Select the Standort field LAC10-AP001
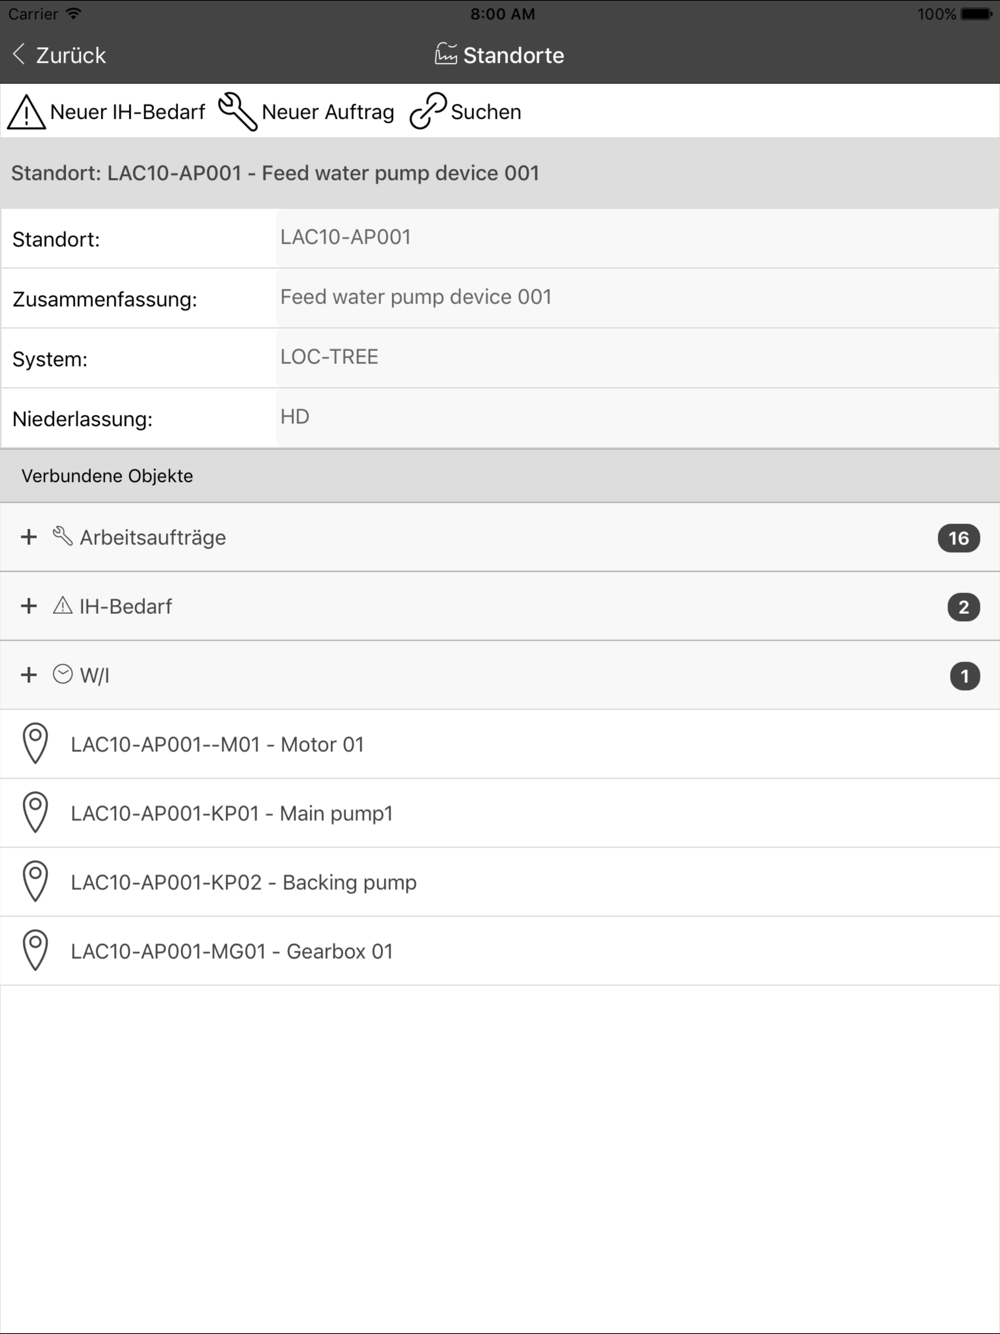The image size is (1000, 1334). pyautogui.click(x=637, y=238)
